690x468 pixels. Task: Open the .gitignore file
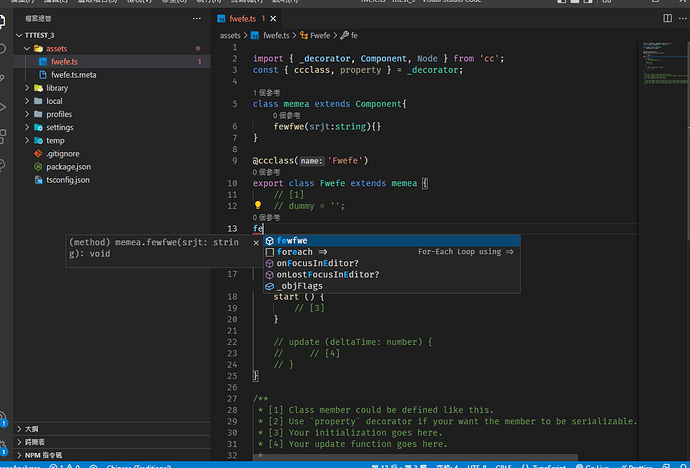point(63,153)
